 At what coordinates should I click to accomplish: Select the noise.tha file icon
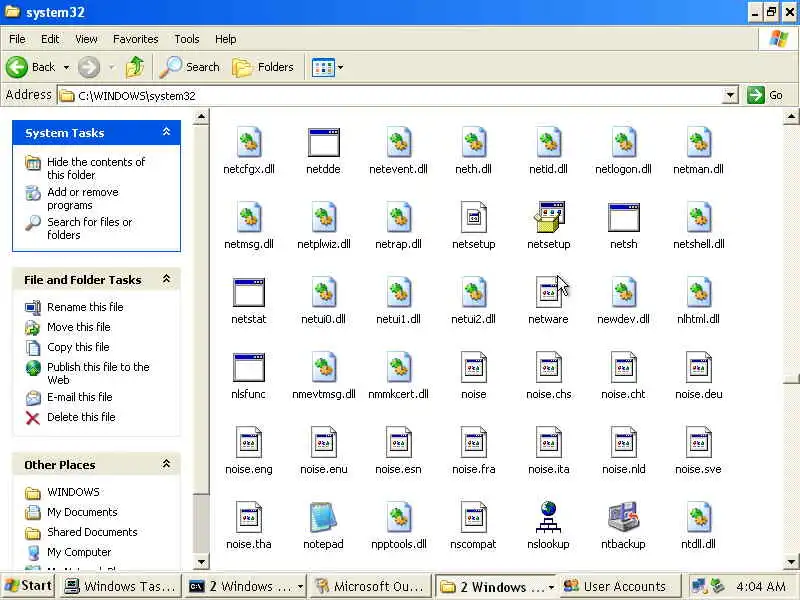coord(249,517)
